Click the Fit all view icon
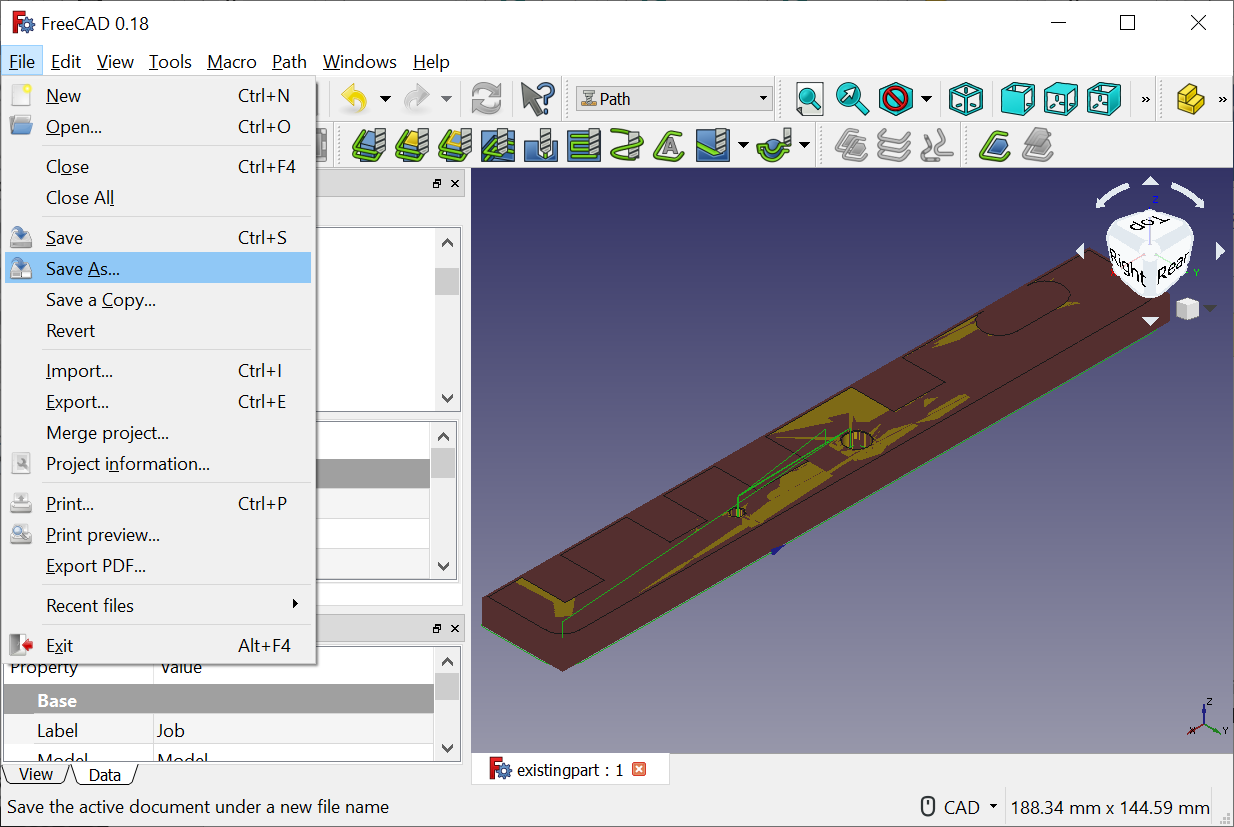 point(809,98)
